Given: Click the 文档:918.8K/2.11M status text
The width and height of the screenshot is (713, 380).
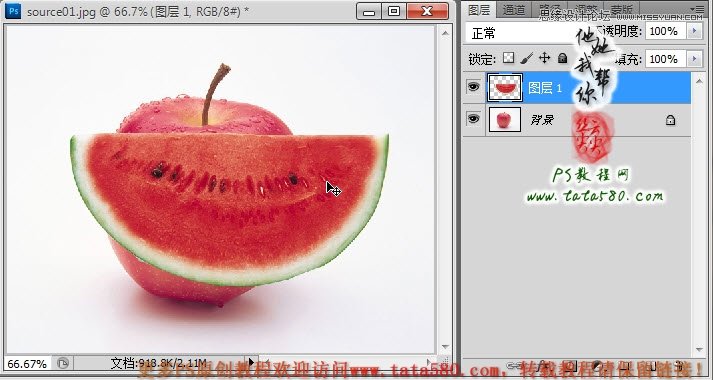Looking at the screenshot, I should [159, 363].
